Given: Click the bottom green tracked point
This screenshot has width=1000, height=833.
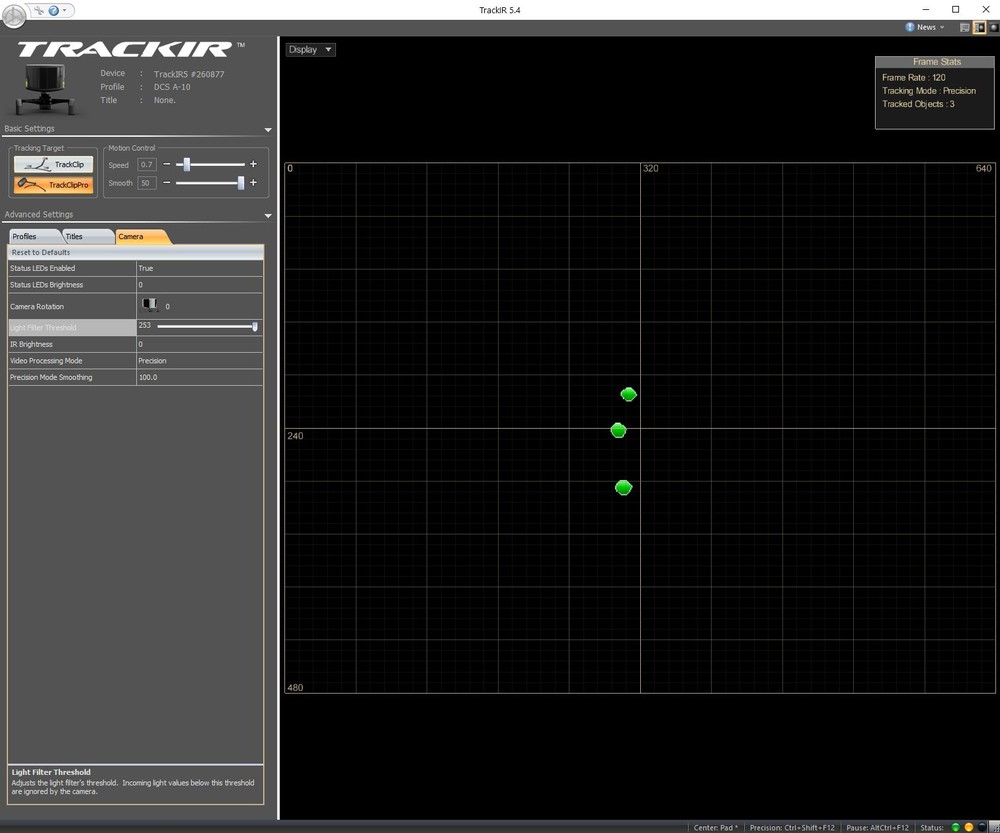Looking at the screenshot, I should point(623,488).
